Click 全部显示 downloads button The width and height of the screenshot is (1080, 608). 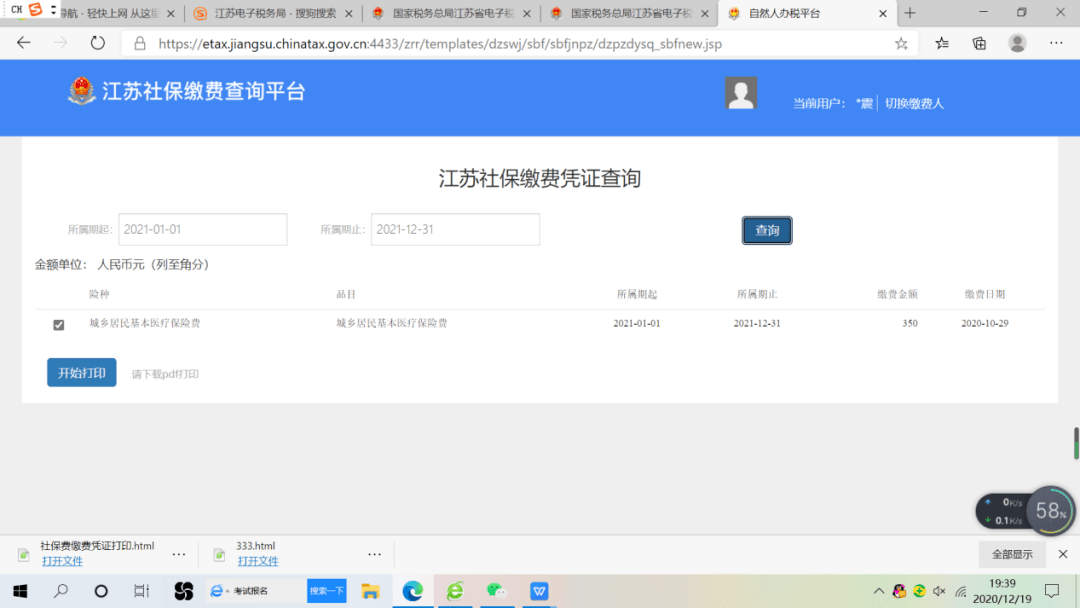tap(1012, 554)
